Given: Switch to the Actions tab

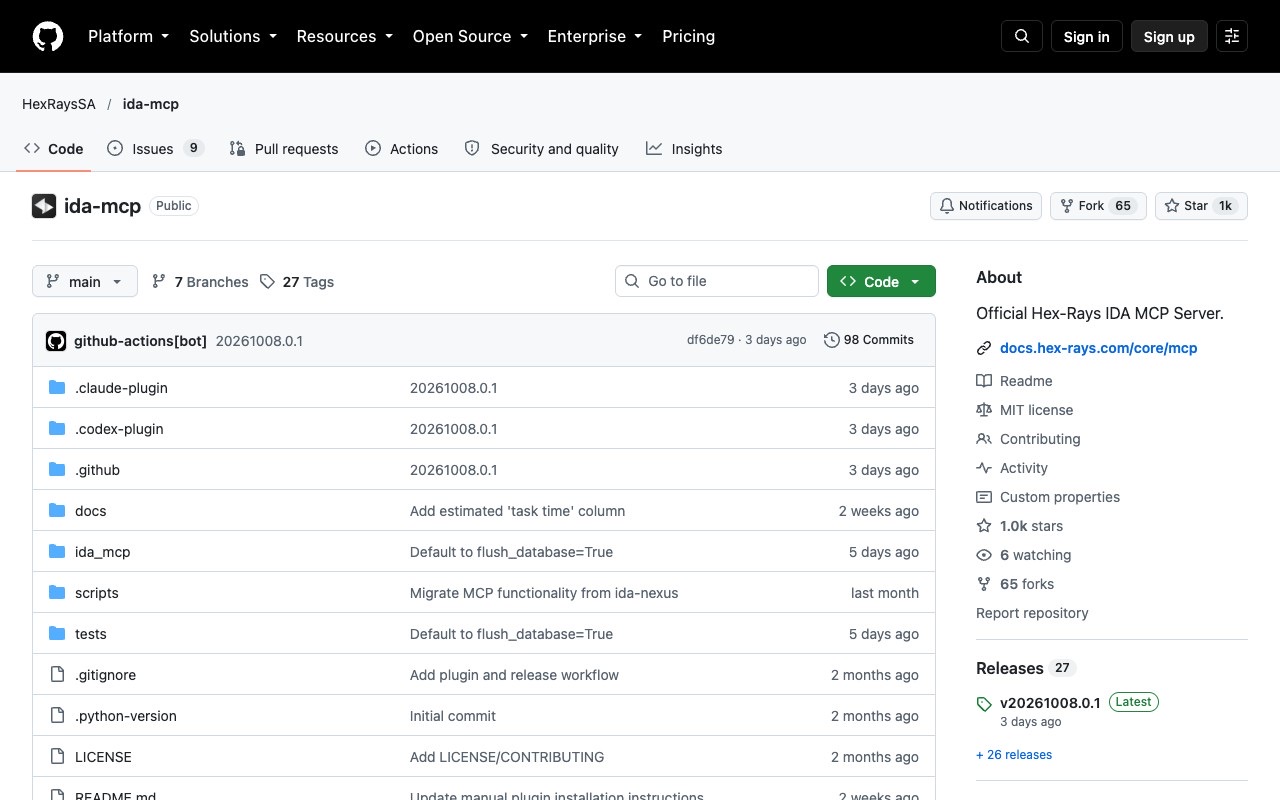Looking at the screenshot, I should point(401,149).
